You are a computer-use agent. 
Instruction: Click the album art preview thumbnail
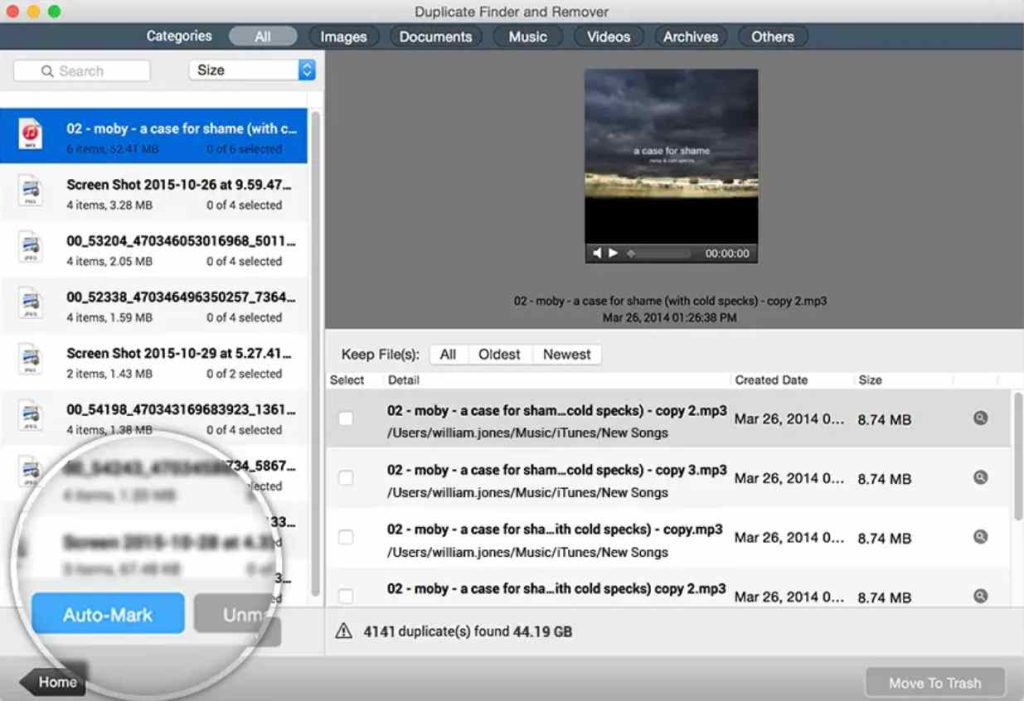click(671, 155)
